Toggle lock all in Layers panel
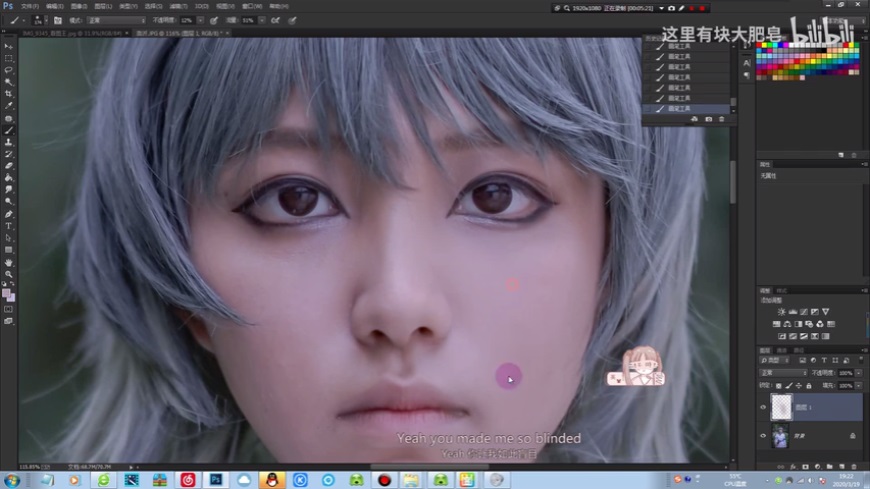The height and width of the screenshot is (489, 870). (809, 386)
